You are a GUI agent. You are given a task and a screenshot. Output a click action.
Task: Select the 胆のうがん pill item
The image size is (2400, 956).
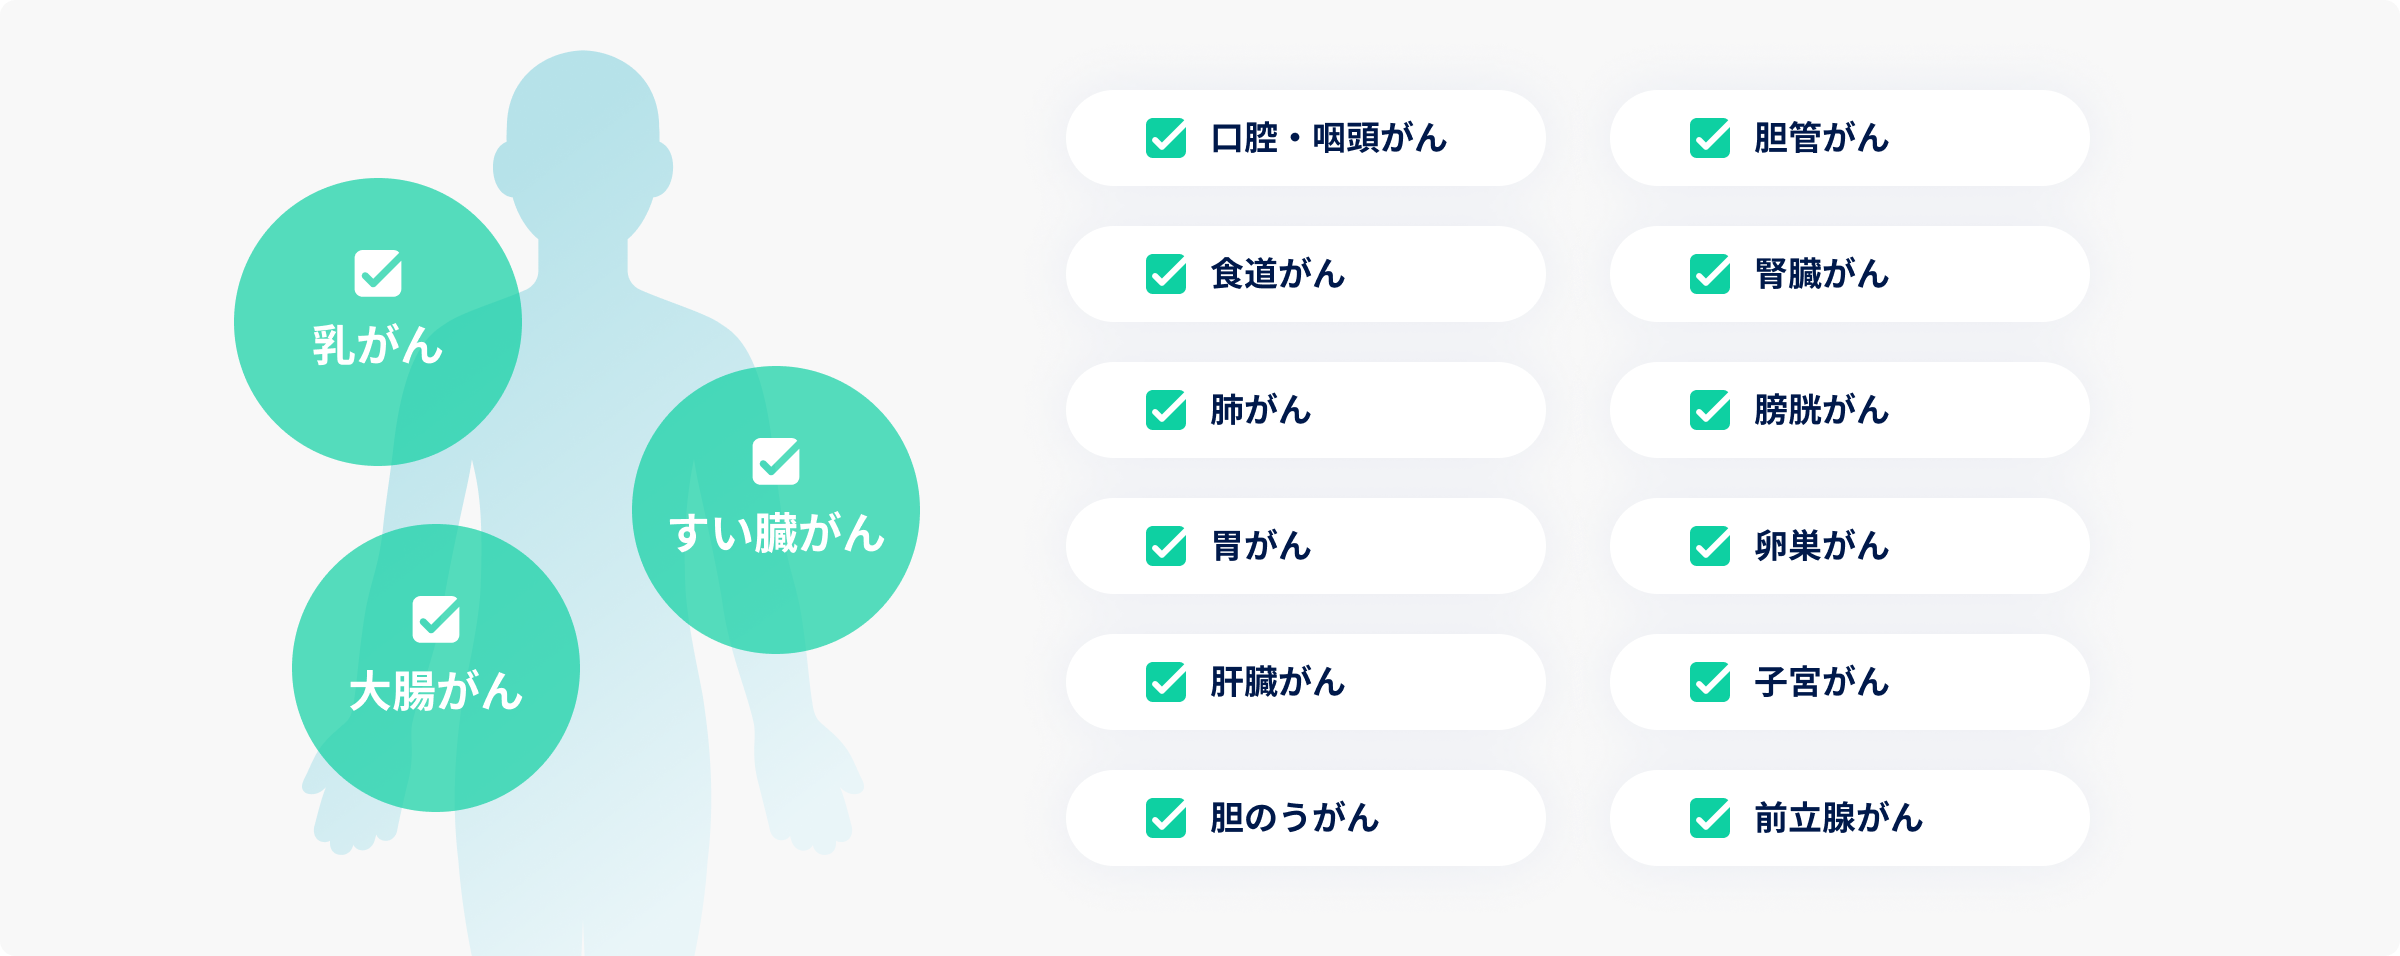(x=1306, y=818)
